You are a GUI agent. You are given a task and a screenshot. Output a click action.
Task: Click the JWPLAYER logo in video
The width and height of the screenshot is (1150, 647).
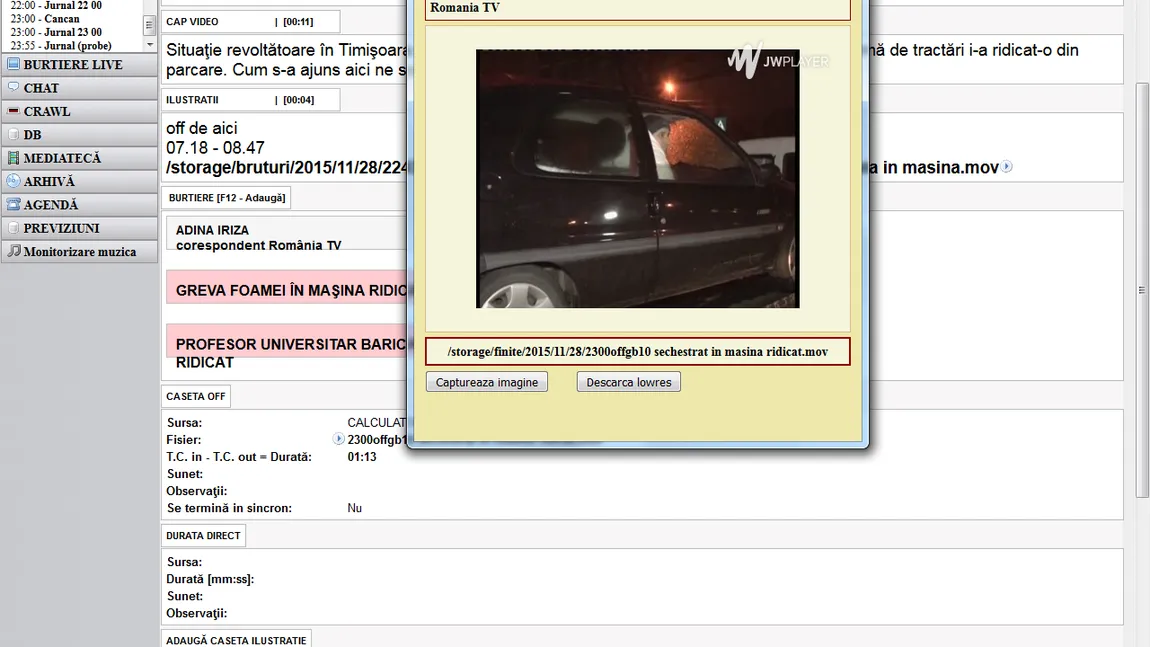click(x=778, y=60)
